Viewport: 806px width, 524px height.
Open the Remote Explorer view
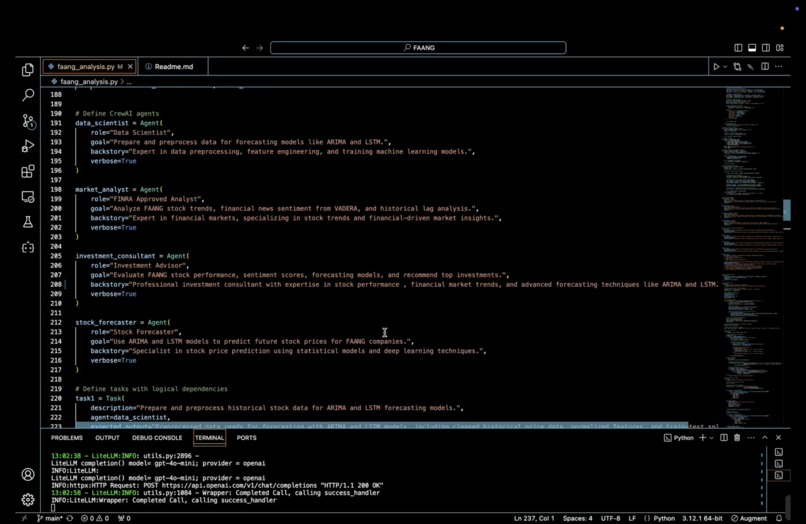[x=28, y=197]
